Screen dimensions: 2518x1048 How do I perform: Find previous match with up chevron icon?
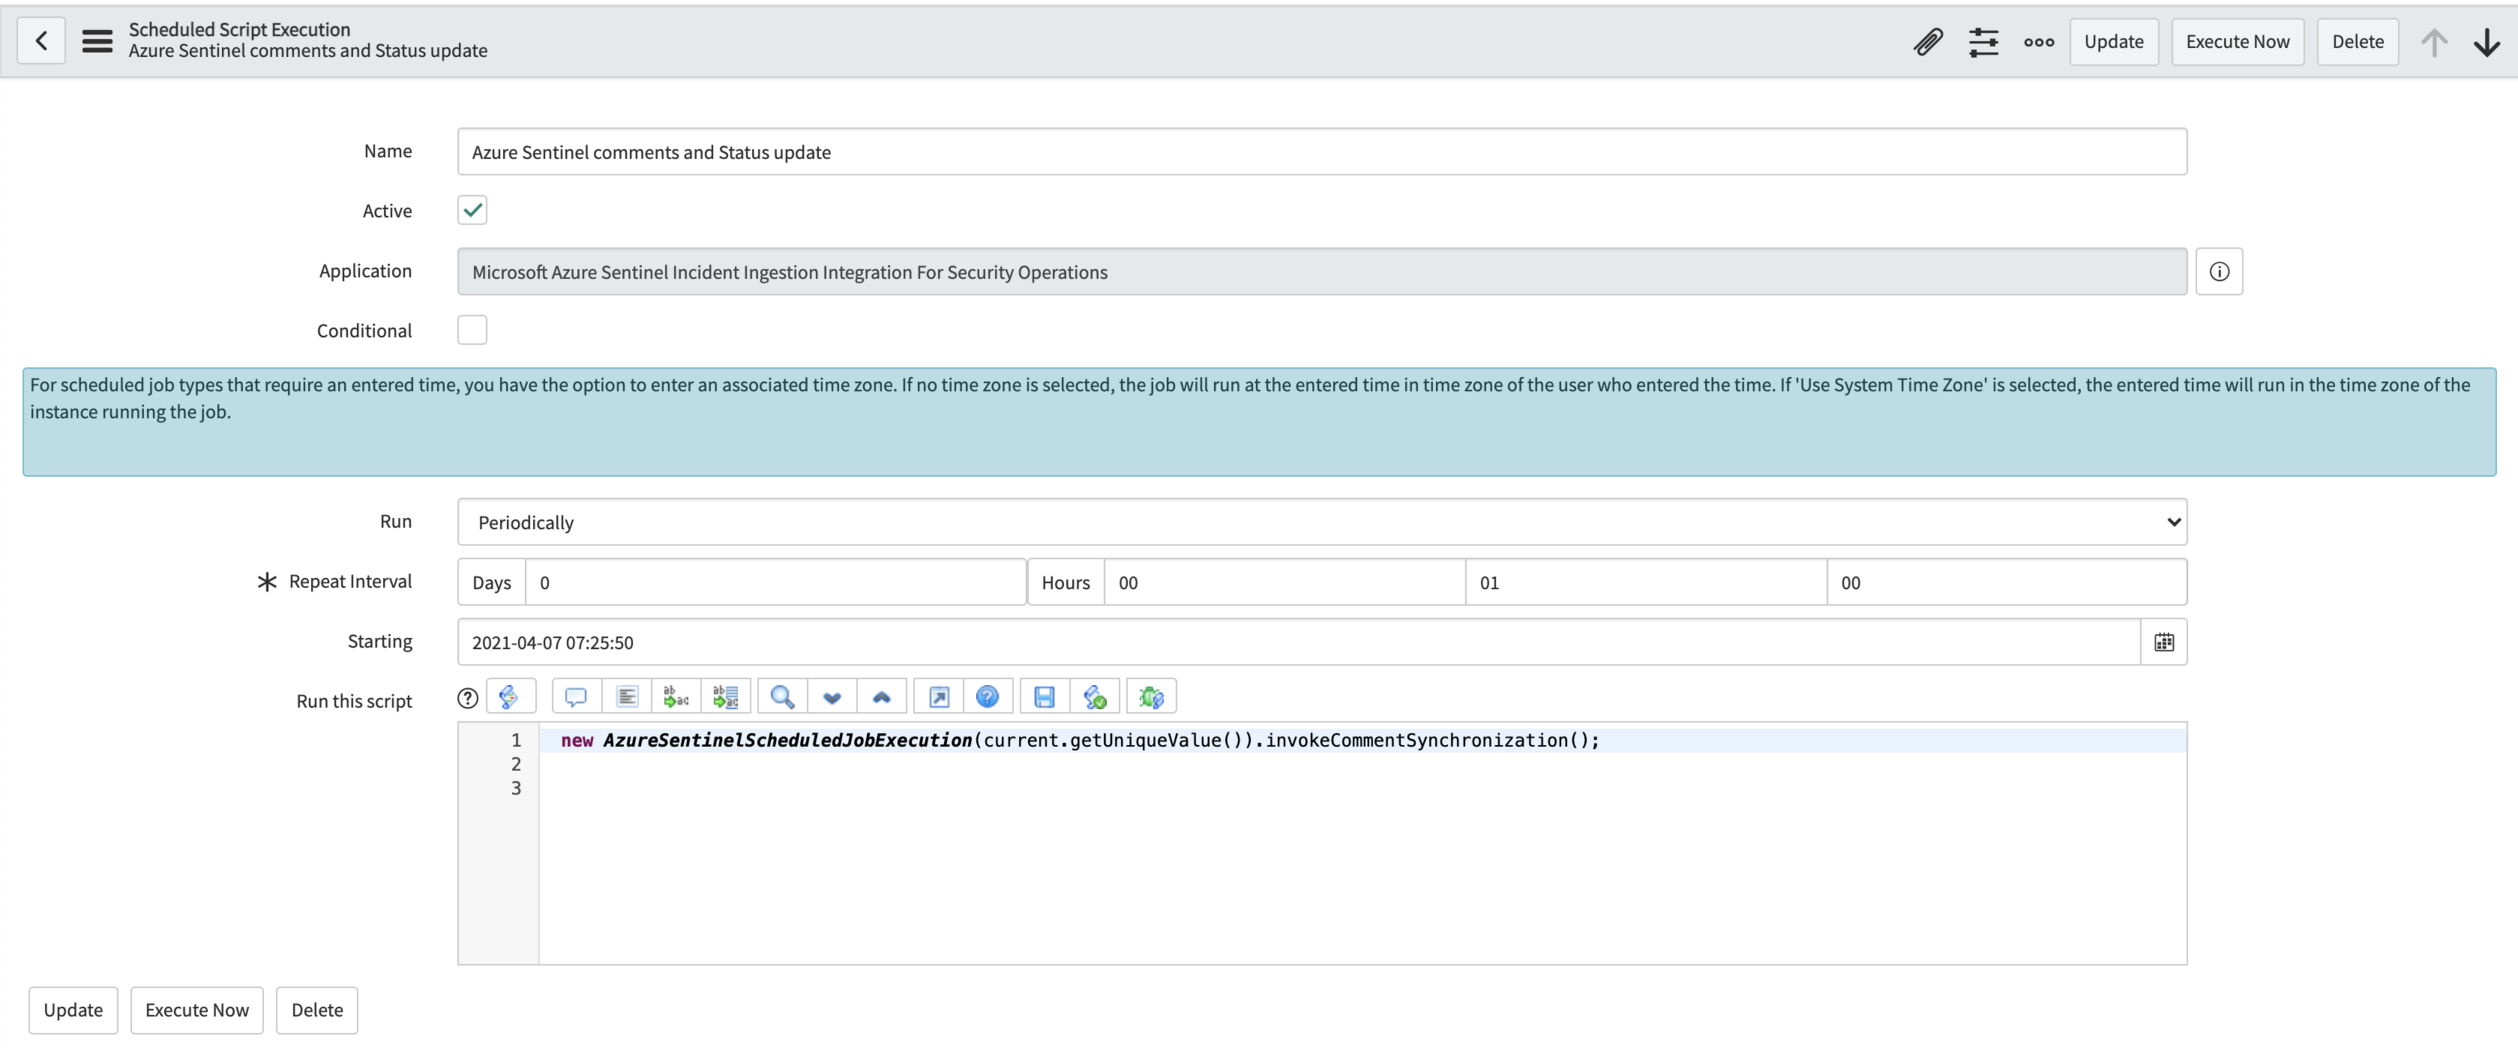[x=881, y=697]
